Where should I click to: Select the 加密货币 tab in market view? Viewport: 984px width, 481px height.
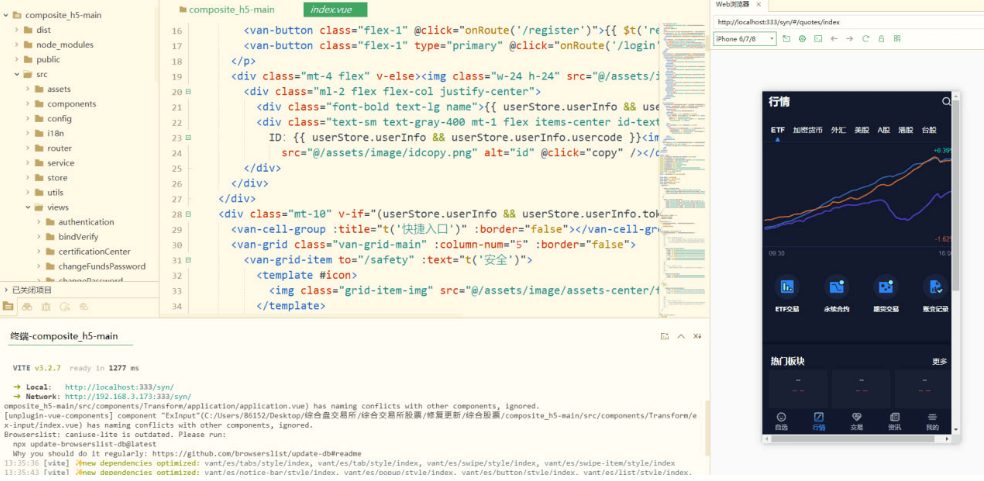(x=806, y=130)
